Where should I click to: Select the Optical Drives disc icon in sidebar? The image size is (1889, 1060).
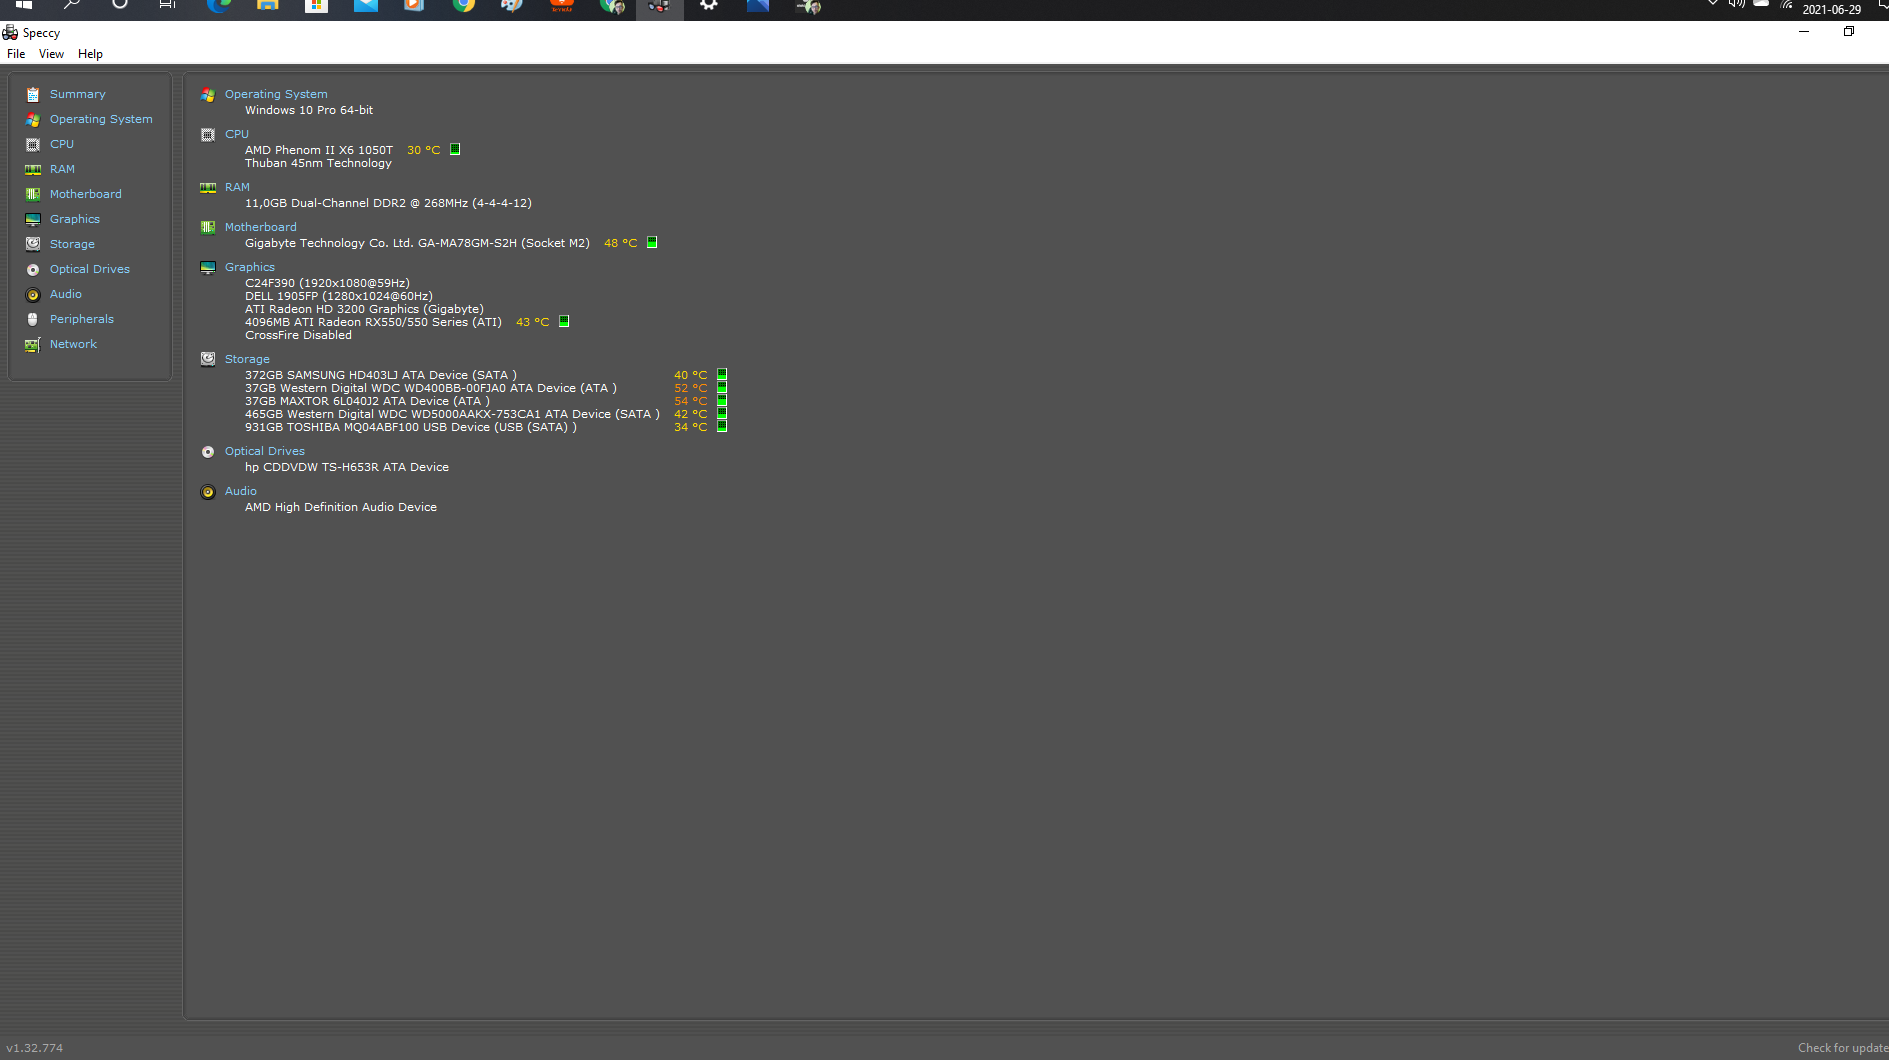point(33,269)
